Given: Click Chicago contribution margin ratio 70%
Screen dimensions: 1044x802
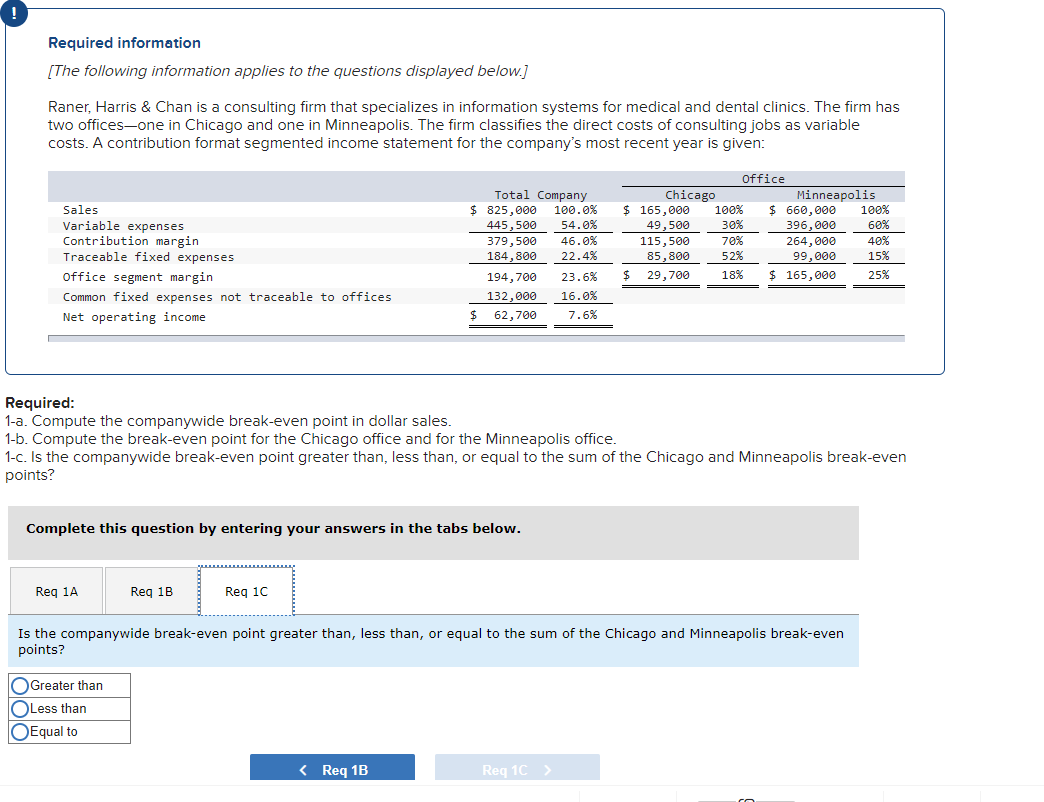Looking at the screenshot, I should (x=732, y=241).
